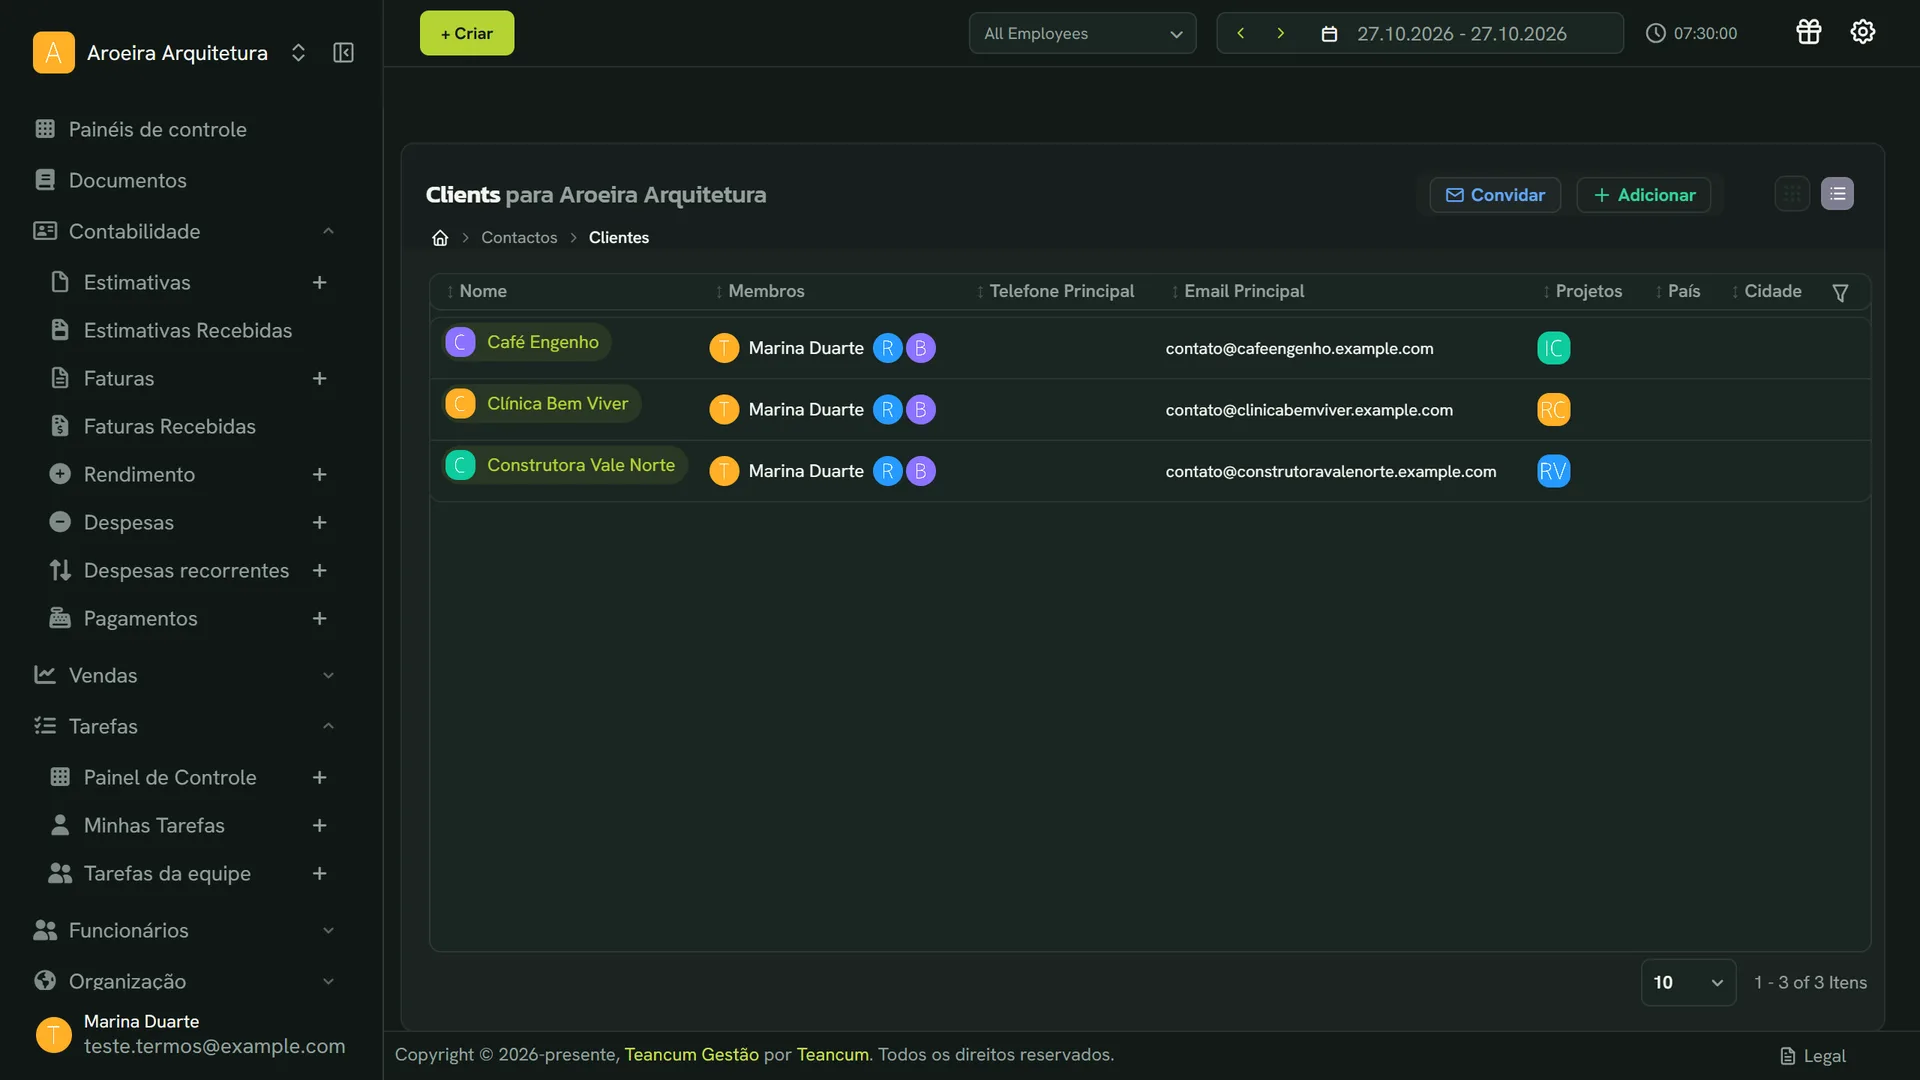The image size is (1920, 1080).
Task: Click the Adicionar button
Action: 1644,195
